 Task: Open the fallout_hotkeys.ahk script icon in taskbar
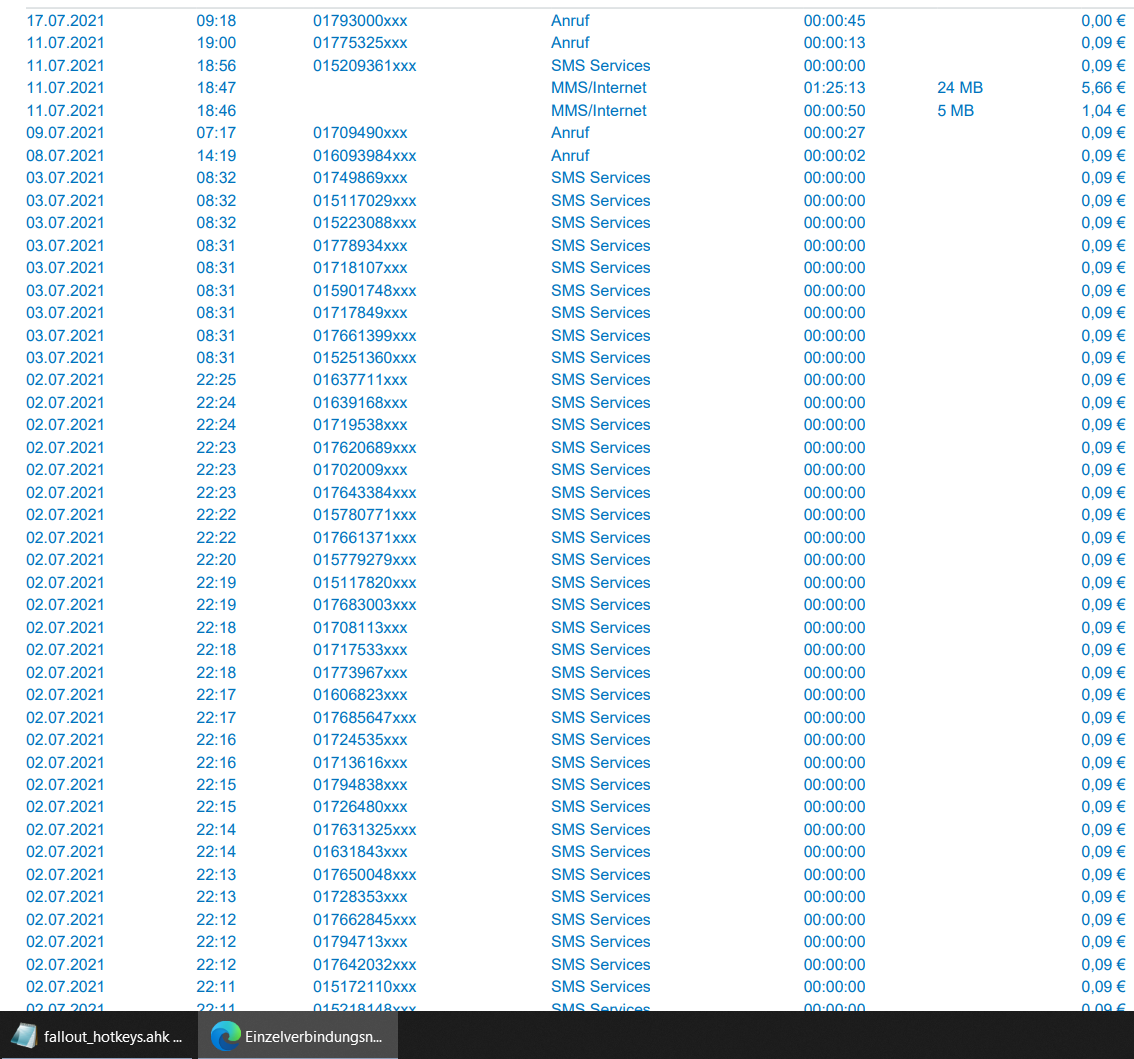[x=24, y=1036]
